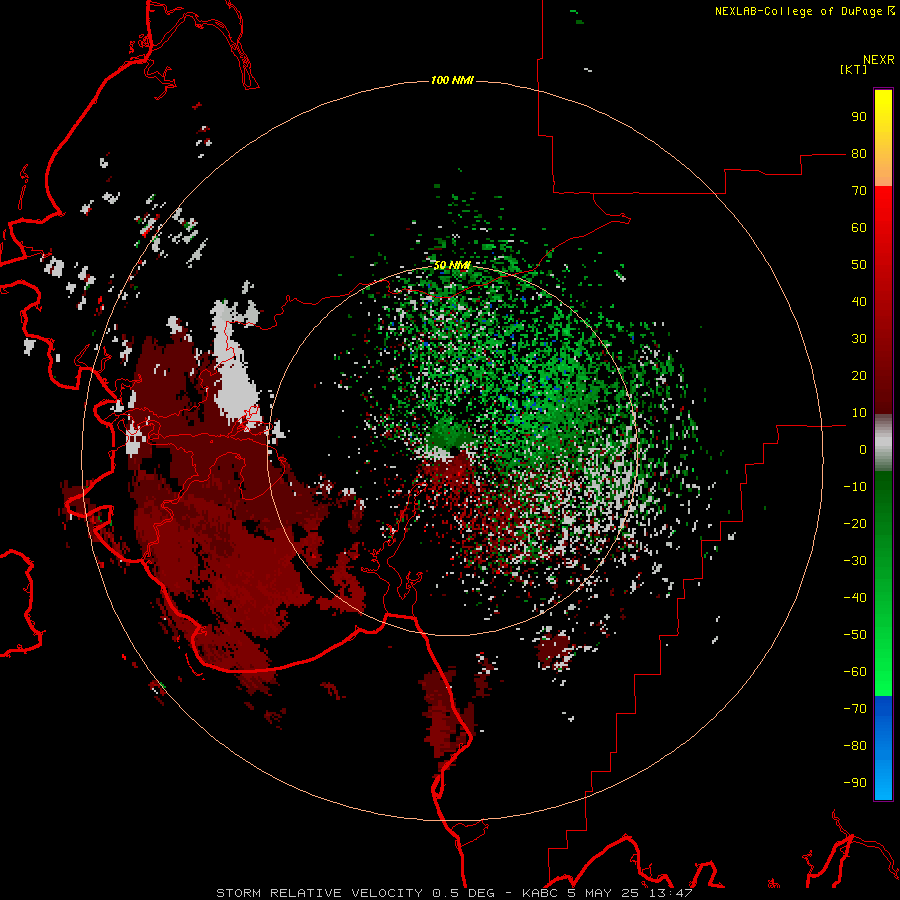This screenshot has width=900, height=900.
Task: Click the positive 50 value on the velocity scale
Action: pos(859,265)
